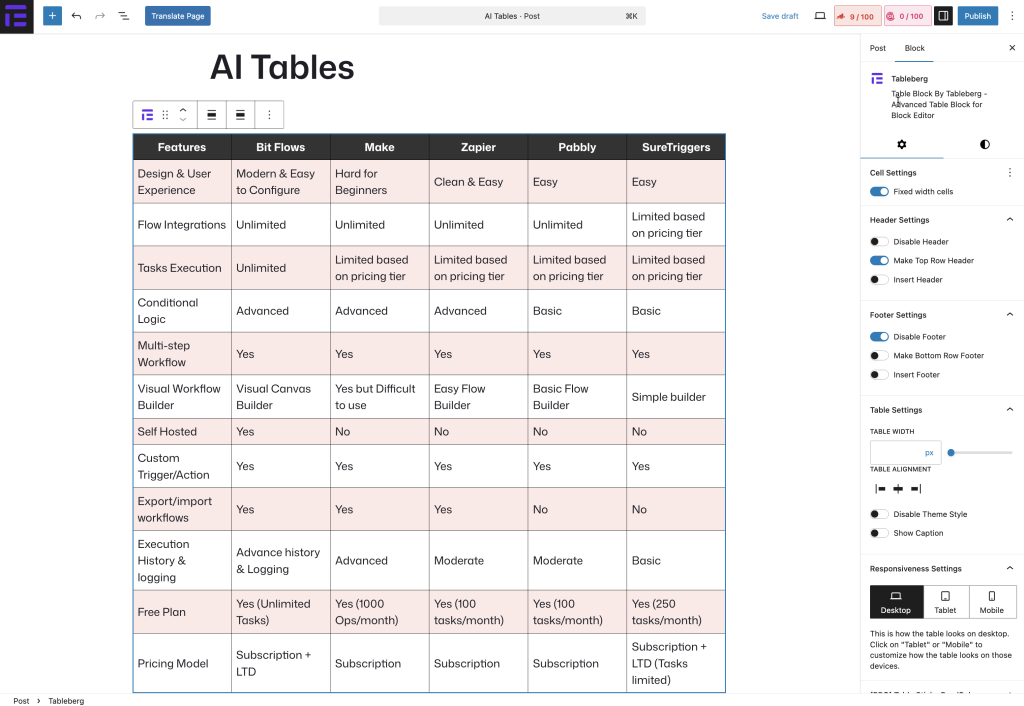Toggle Fixed width cells switch
Viewport: 1024px width, 706px height.
879,191
